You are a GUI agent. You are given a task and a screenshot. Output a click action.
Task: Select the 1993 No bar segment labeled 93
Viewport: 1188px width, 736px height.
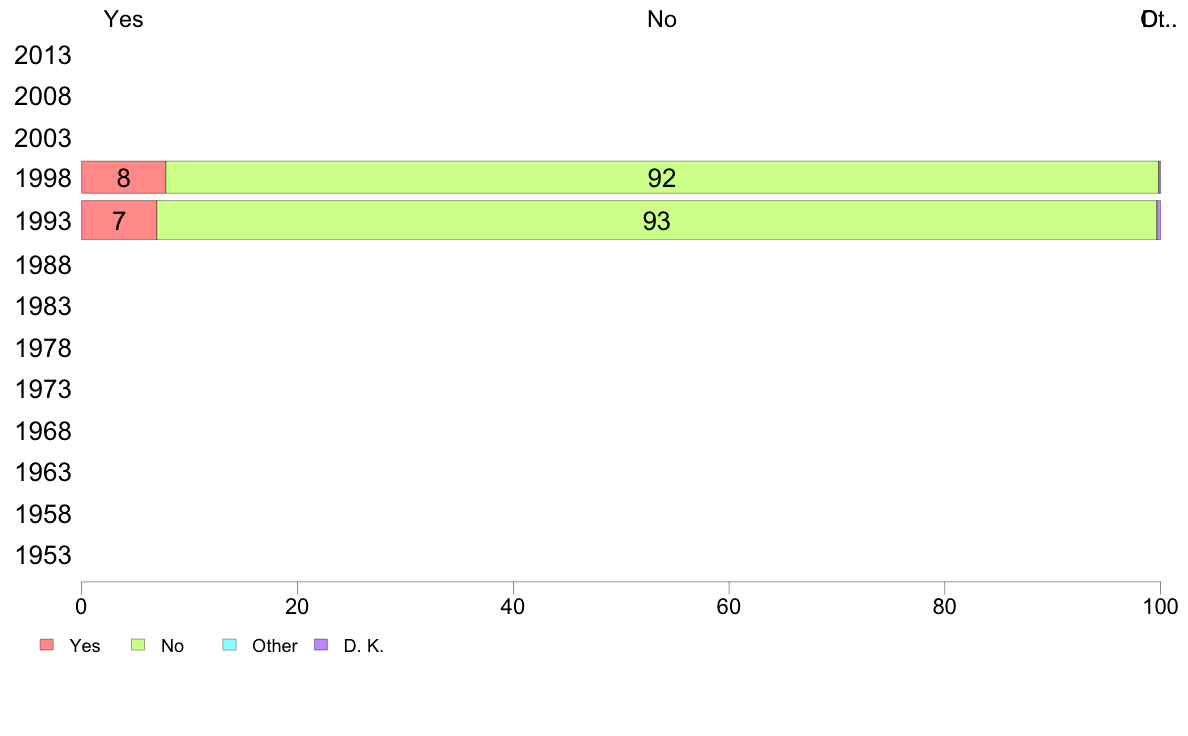coord(657,220)
